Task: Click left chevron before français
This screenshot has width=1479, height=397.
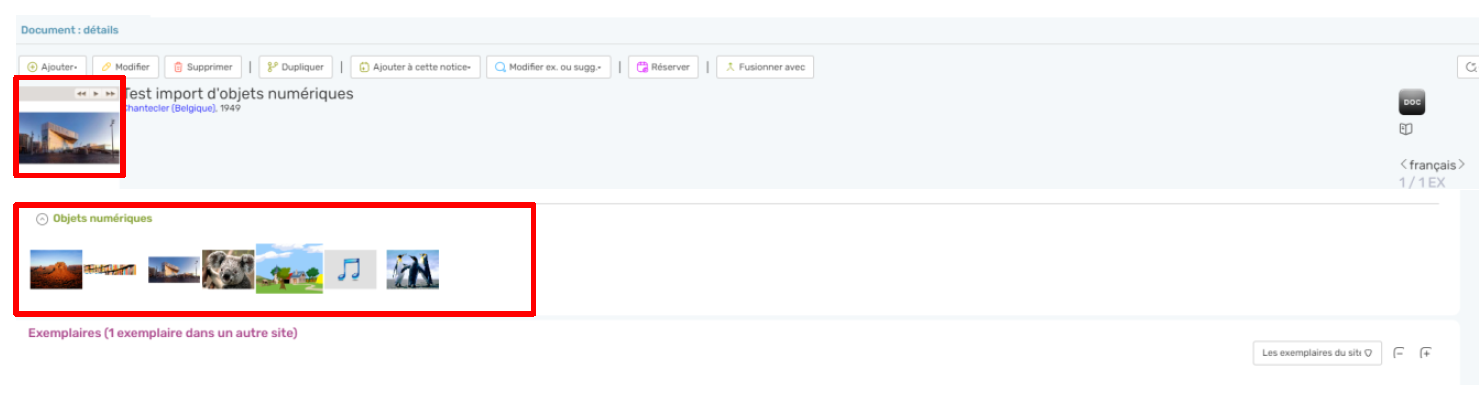Action: 1403,164
